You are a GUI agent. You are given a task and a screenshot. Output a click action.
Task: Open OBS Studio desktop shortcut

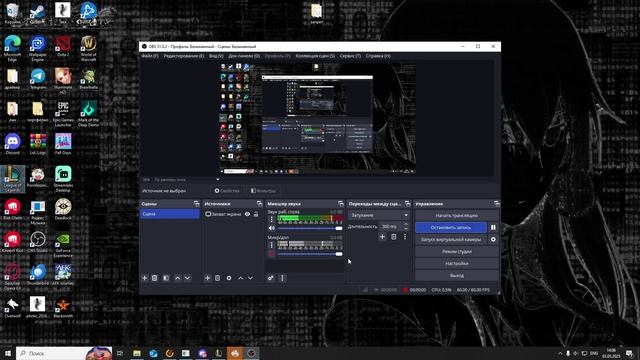[38, 242]
